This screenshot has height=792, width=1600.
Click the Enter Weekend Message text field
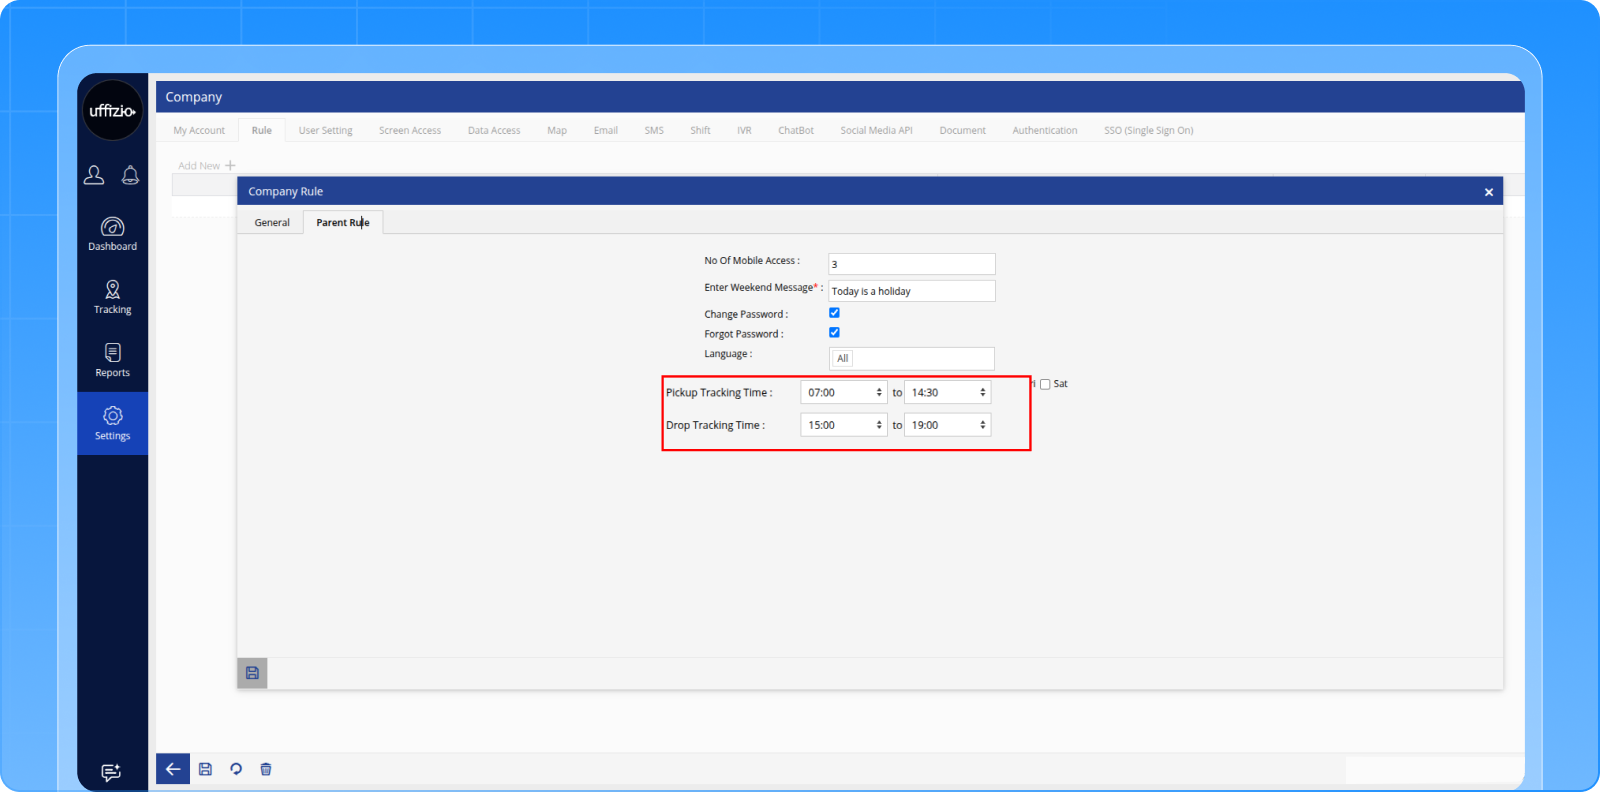coord(911,291)
